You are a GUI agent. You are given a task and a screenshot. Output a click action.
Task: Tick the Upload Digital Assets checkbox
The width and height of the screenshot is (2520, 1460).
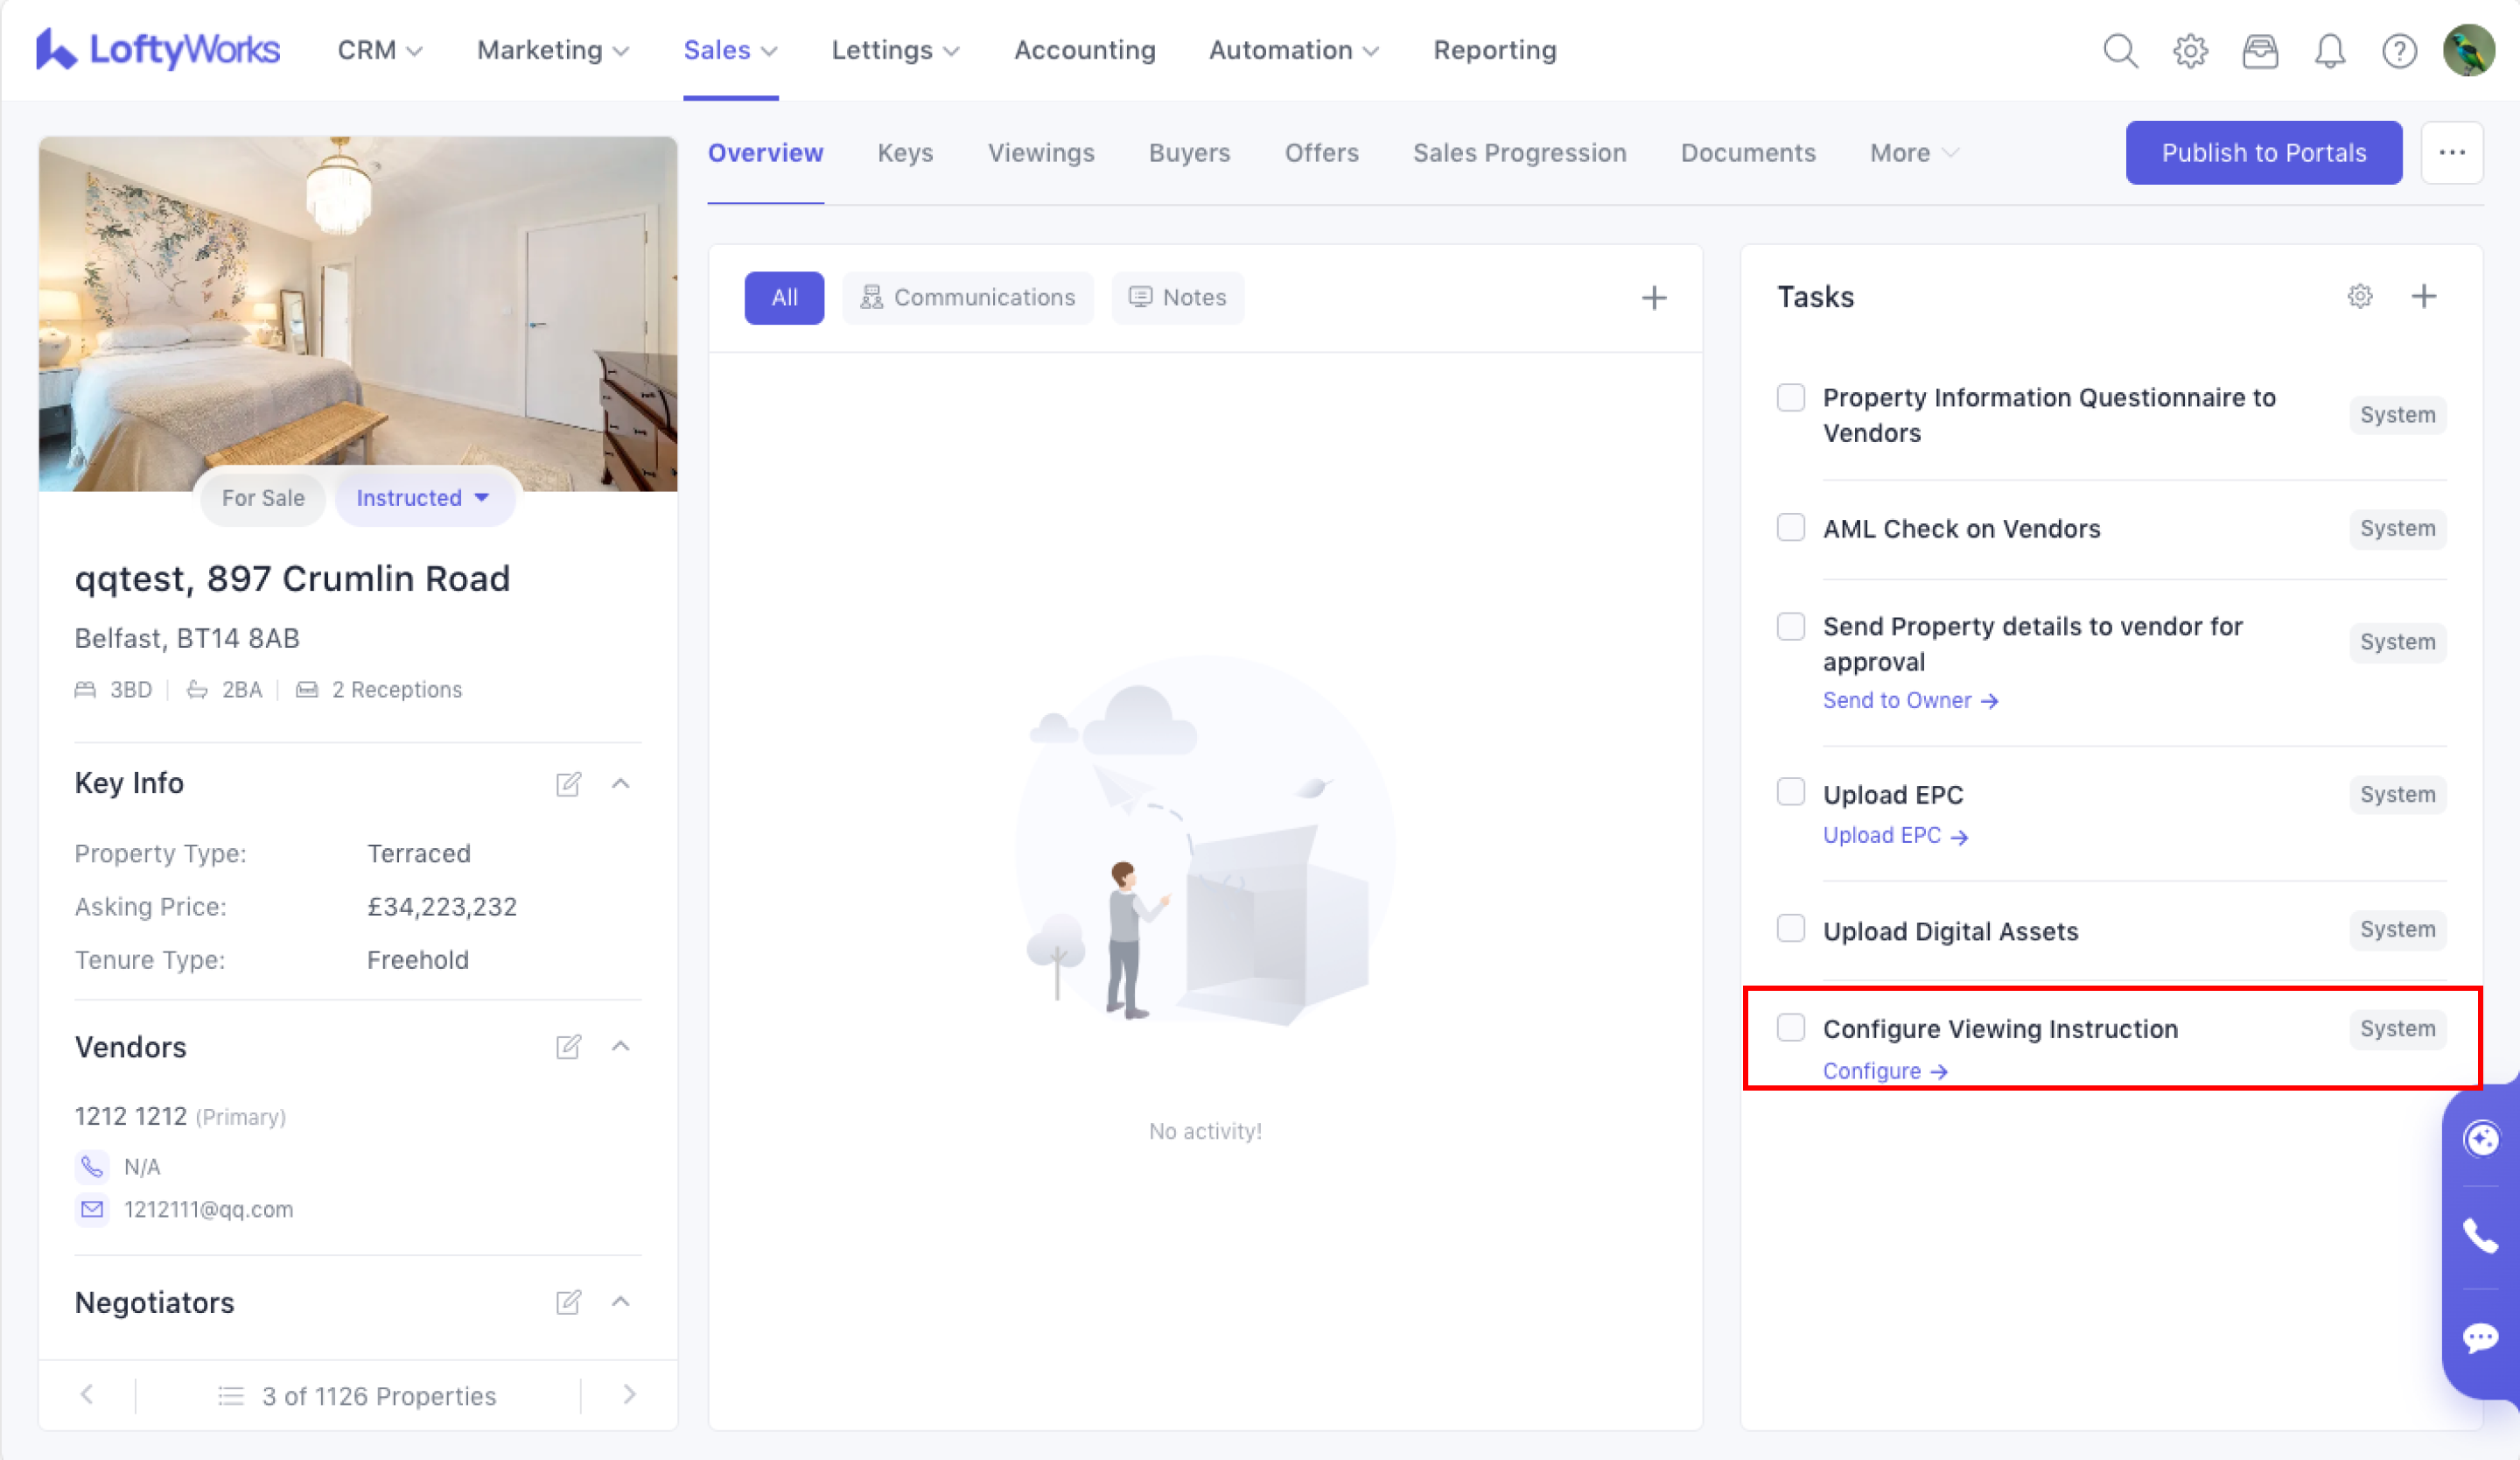(1790, 929)
